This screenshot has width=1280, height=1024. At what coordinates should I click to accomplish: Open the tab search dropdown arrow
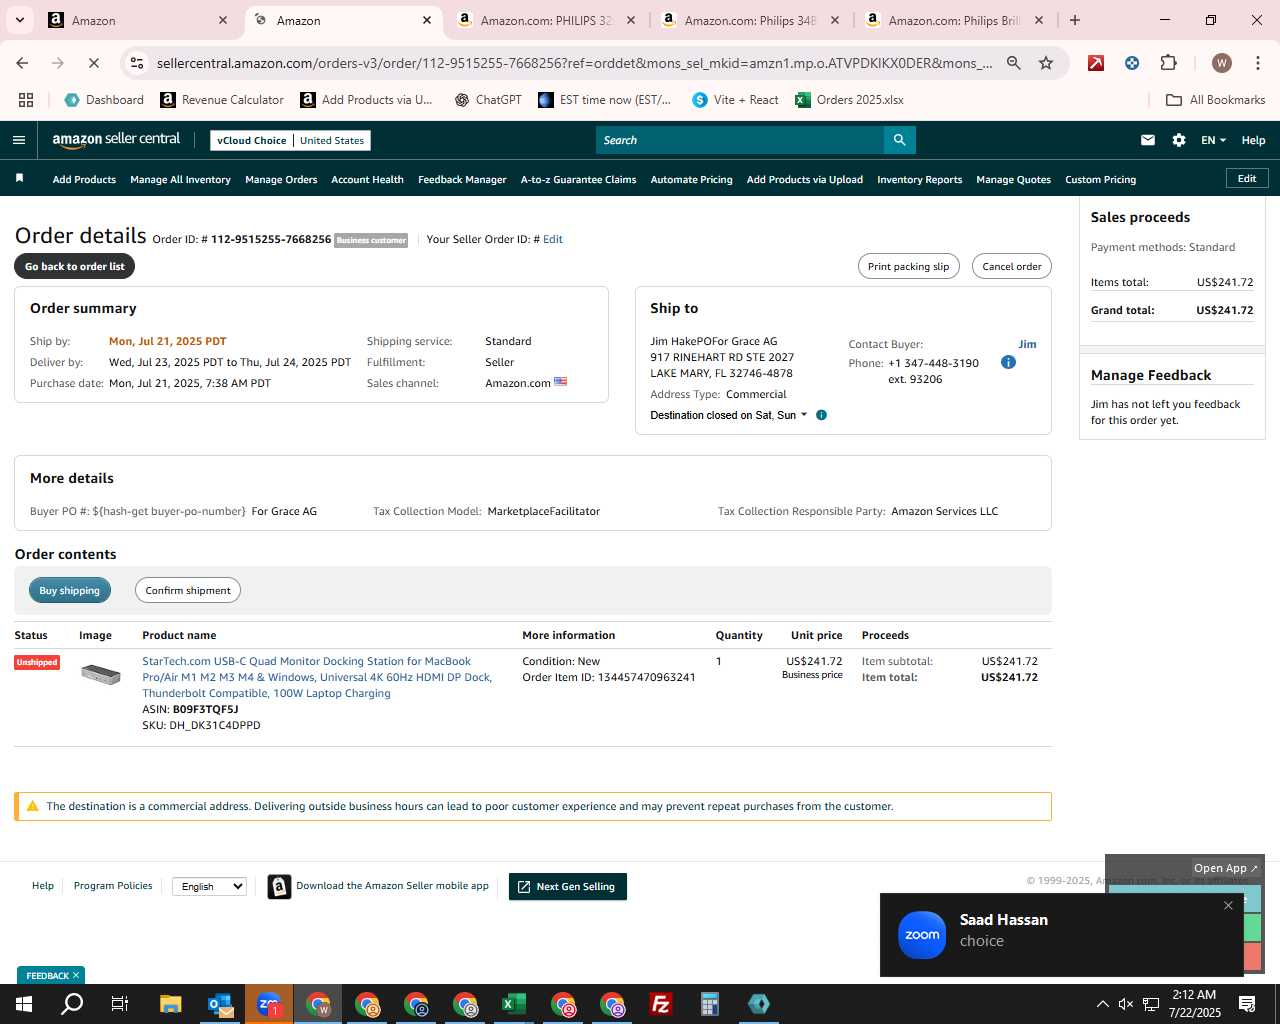coord(20,20)
